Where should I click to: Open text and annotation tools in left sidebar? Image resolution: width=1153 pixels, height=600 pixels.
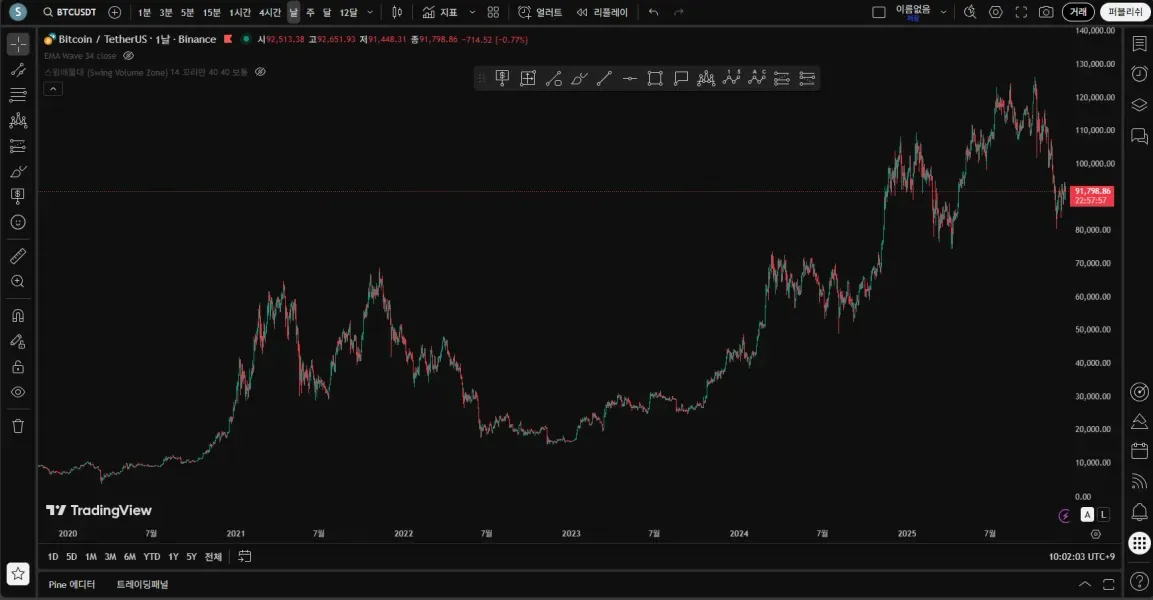click(18, 196)
